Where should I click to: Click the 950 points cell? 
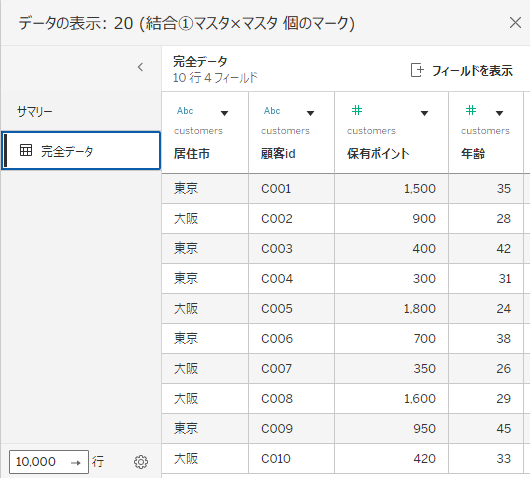click(x=391, y=429)
